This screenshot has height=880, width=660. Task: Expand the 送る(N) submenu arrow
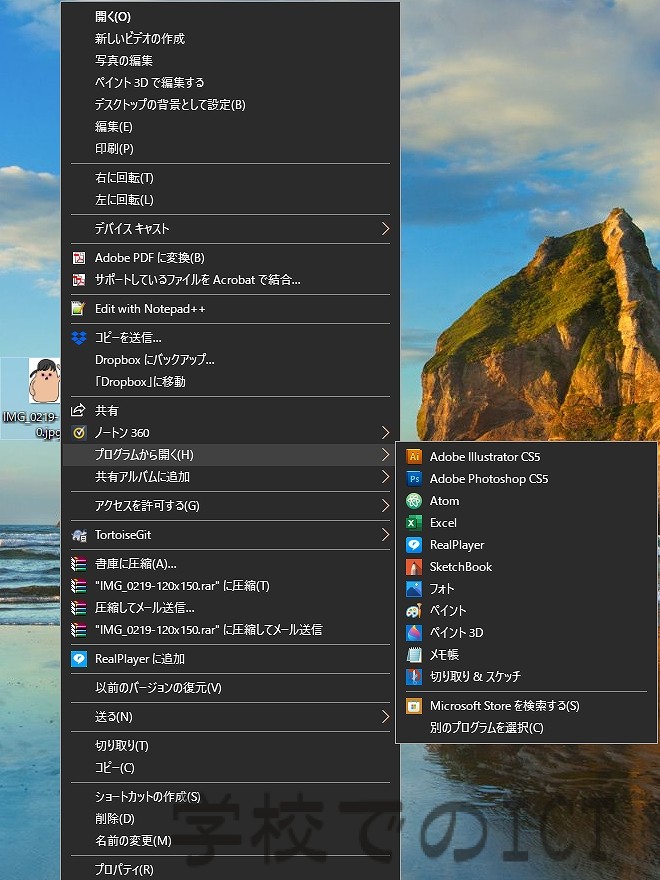pyautogui.click(x=385, y=717)
